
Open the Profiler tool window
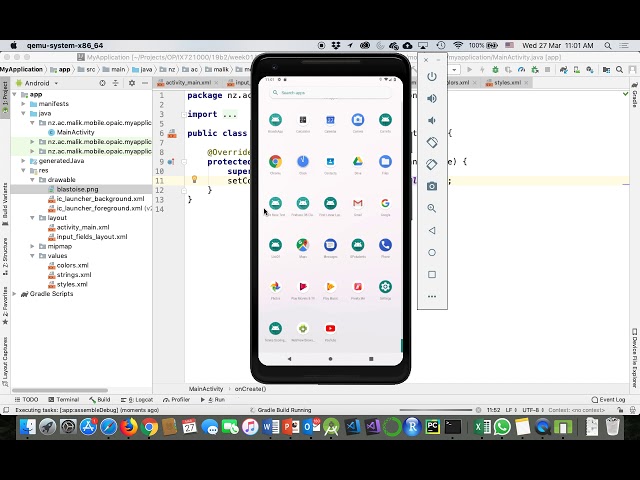[176, 400]
